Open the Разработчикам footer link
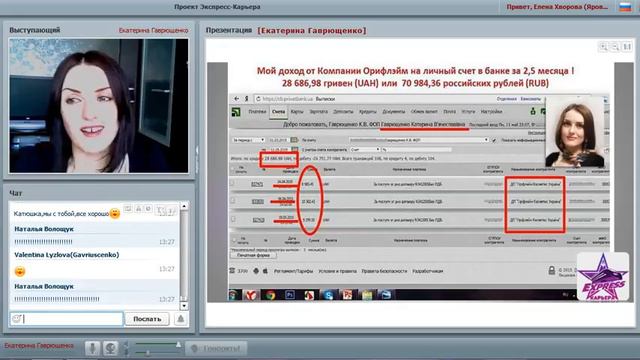Screen dimensions: 640x360 point(428,271)
